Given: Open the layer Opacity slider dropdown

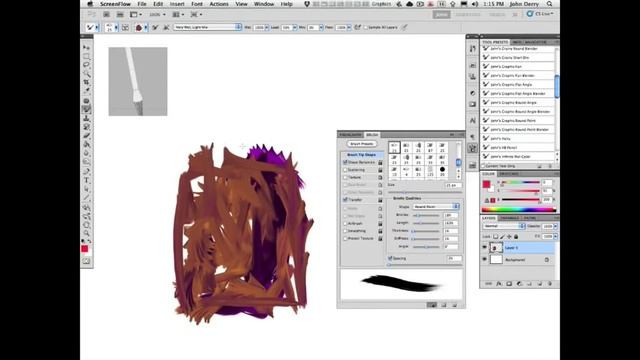Looking at the screenshot, I should [x=555, y=226].
